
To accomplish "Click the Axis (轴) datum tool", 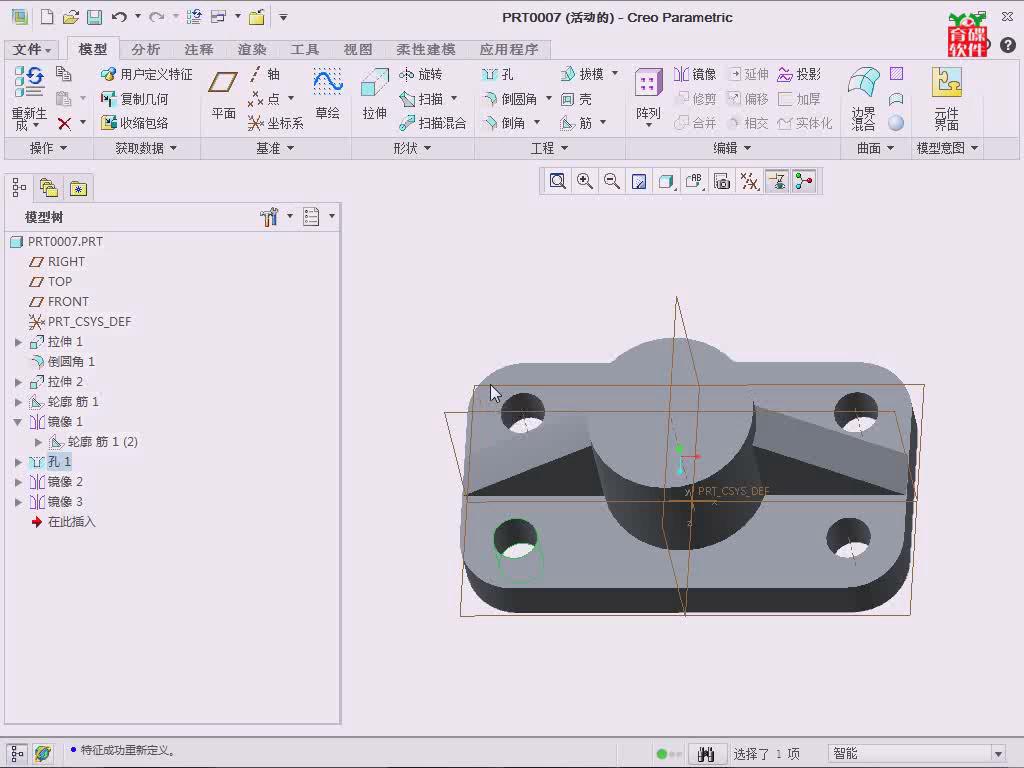I will point(265,74).
